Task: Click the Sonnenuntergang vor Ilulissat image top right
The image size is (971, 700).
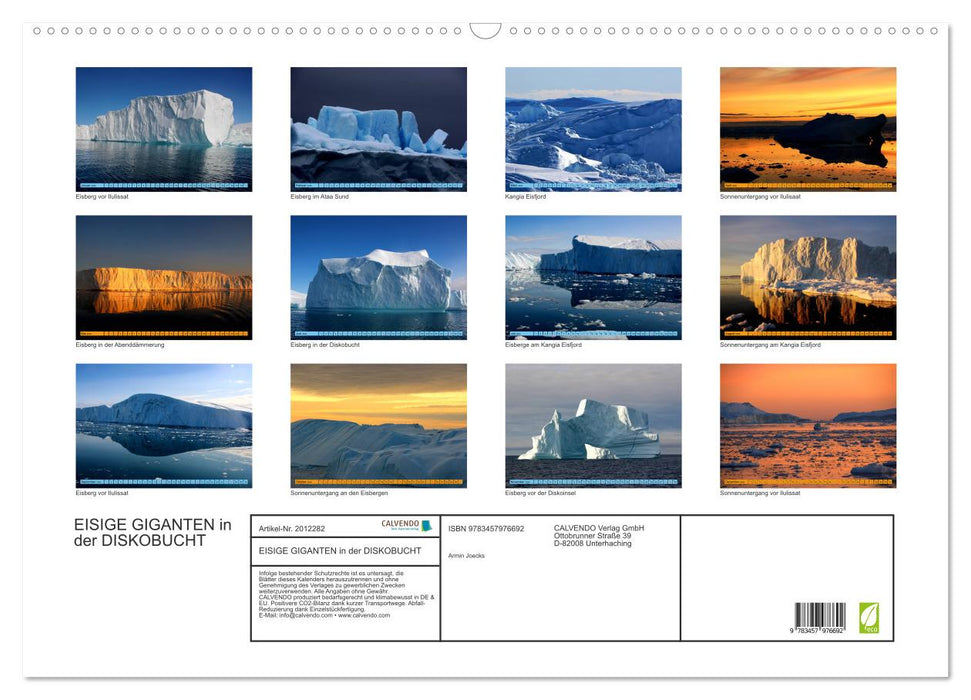Action: point(807,127)
